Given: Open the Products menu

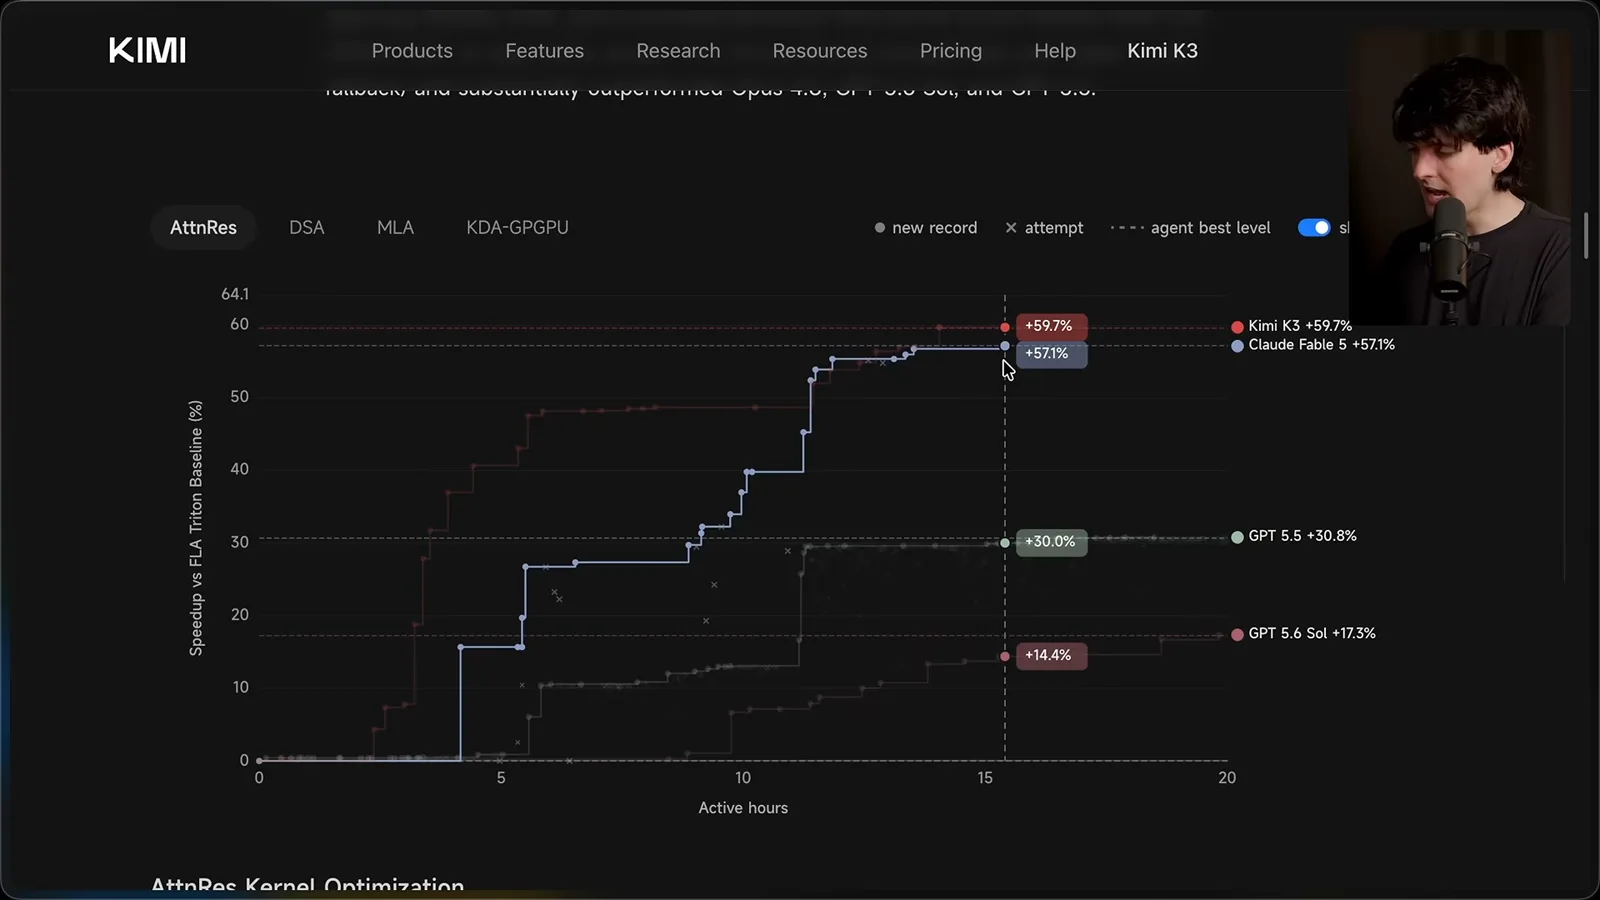Looking at the screenshot, I should pos(412,51).
